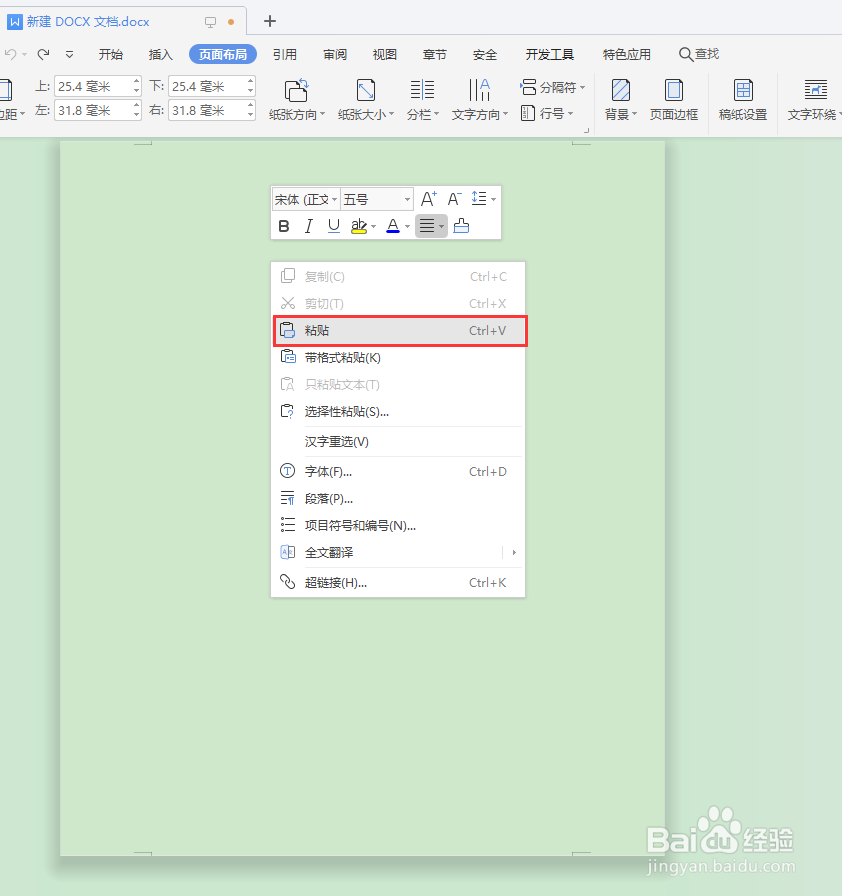842x896 pixels.
Task: Open the quick access customize arrow
Action: 69,55
